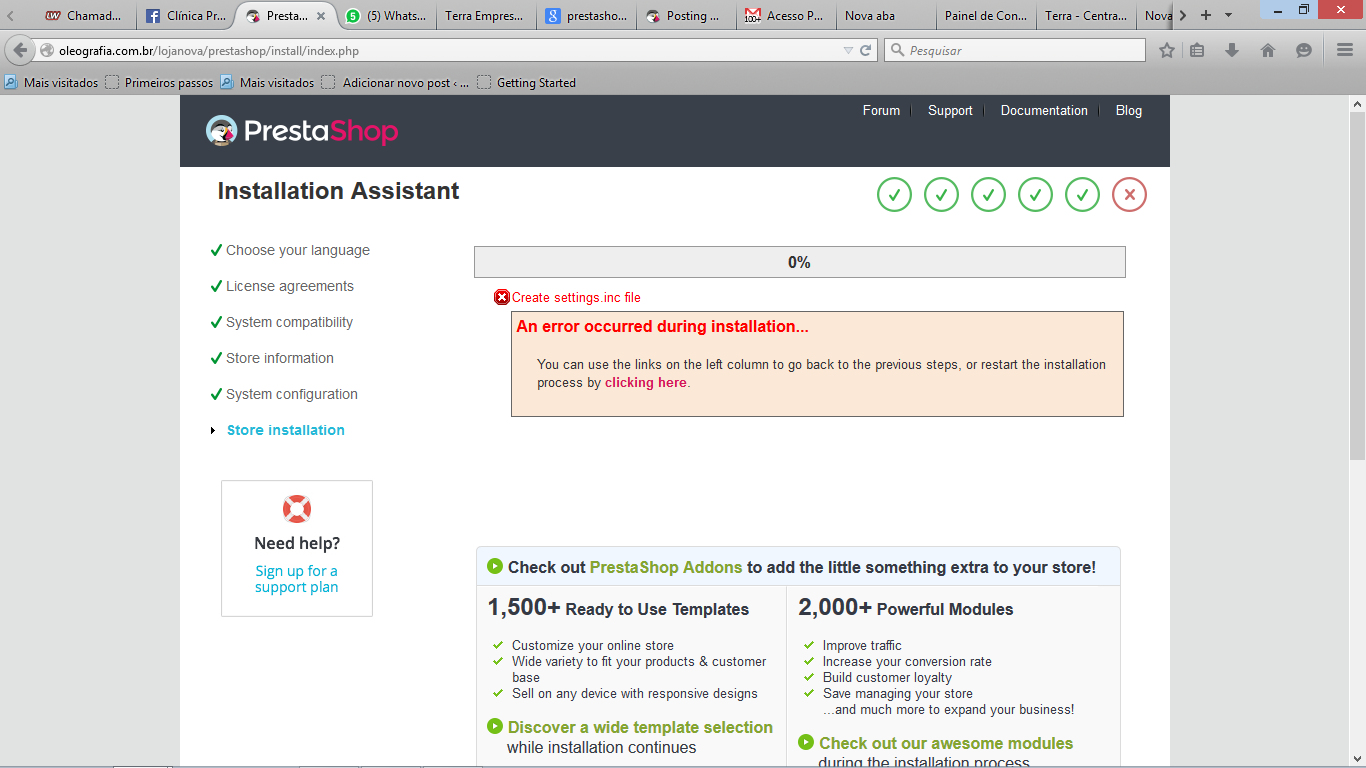Image resolution: width=1366 pixels, height=768 pixels.
Task: Go back to Store information step
Action: (x=280, y=358)
